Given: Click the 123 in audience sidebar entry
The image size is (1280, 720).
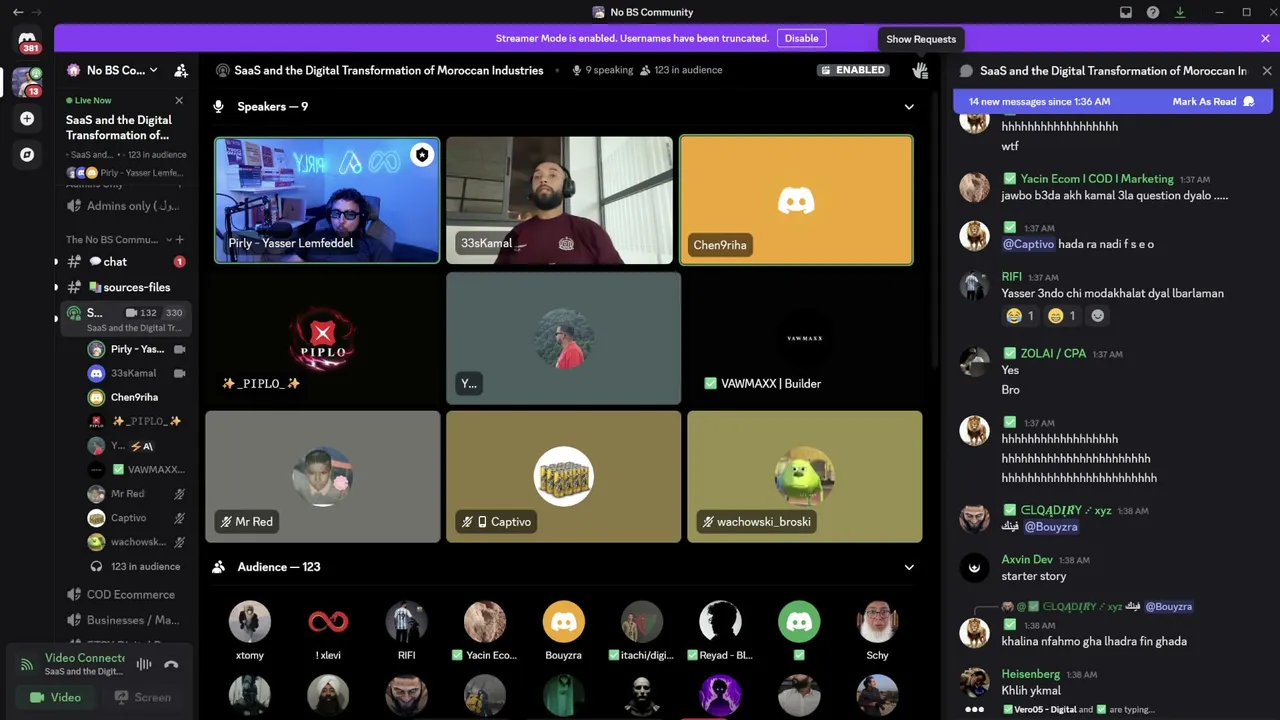Looking at the screenshot, I should coord(137,566).
